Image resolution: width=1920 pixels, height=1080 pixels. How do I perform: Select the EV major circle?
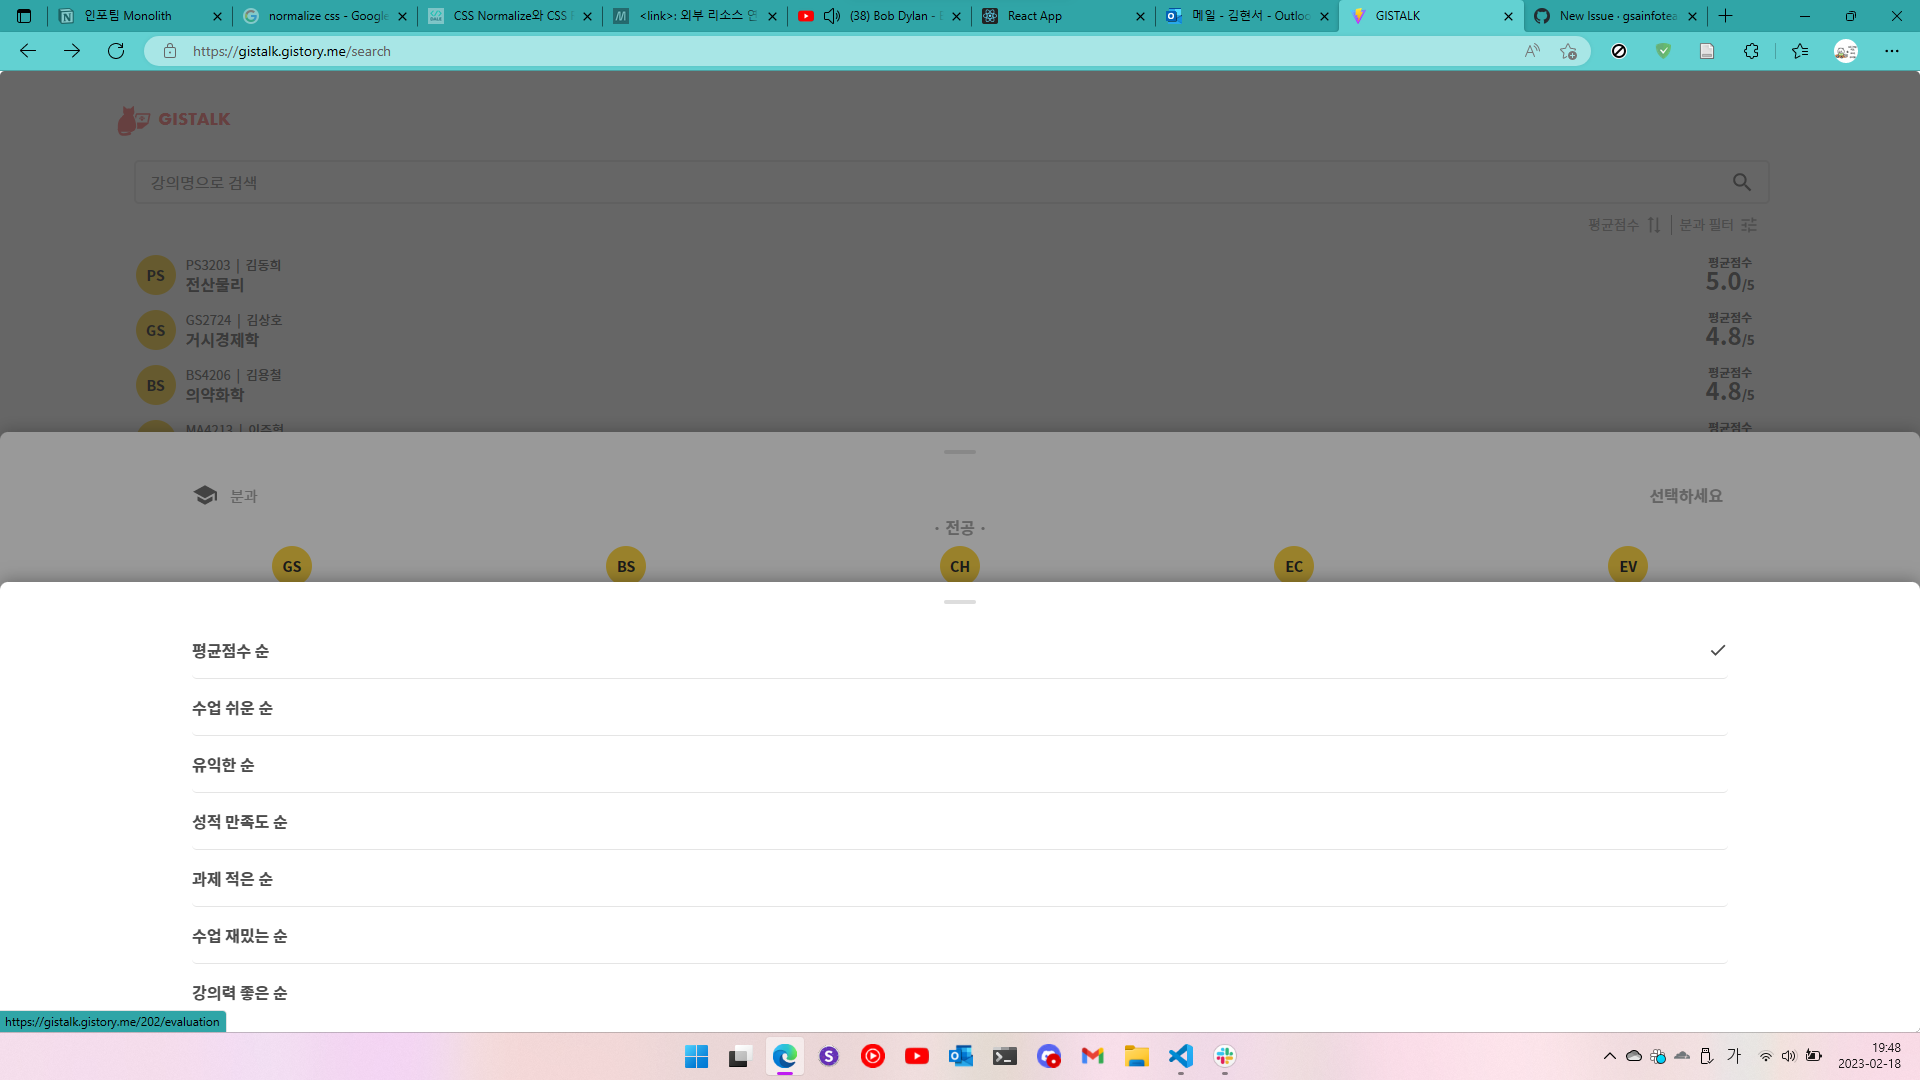click(1627, 565)
